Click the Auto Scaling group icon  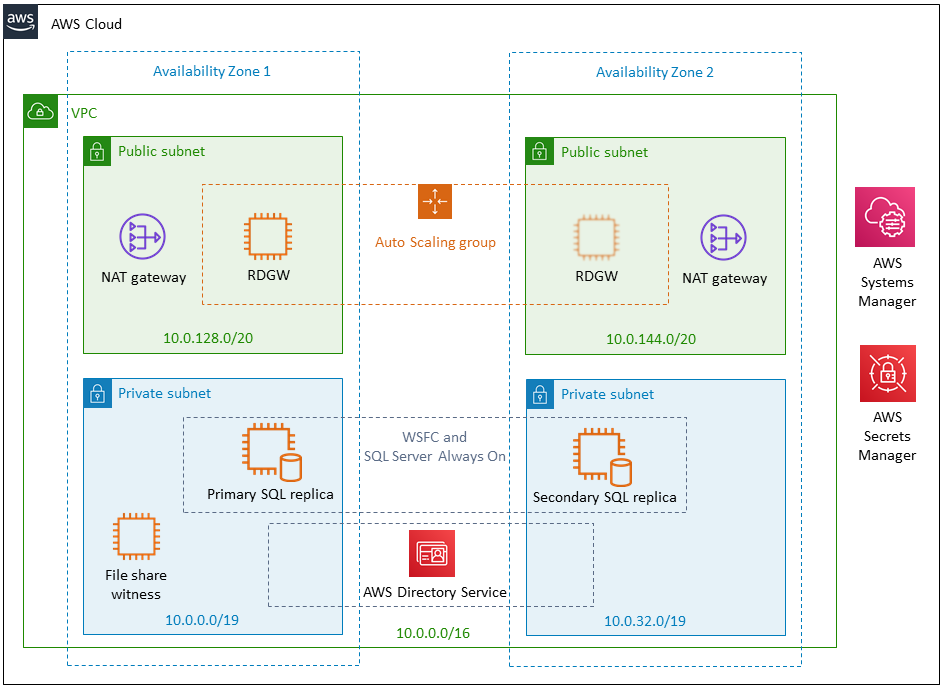pyautogui.click(x=434, y=201)
